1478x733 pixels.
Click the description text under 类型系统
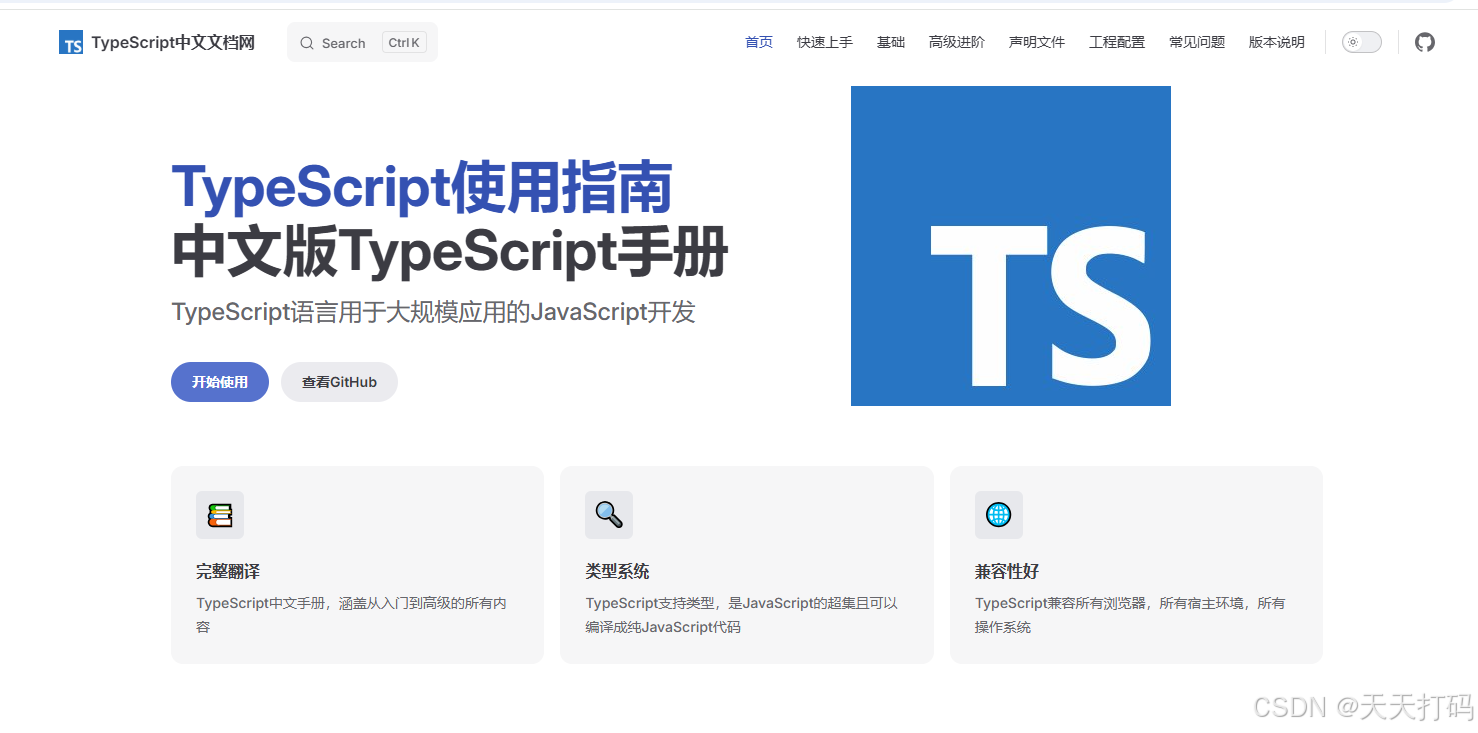click(741, 615)
